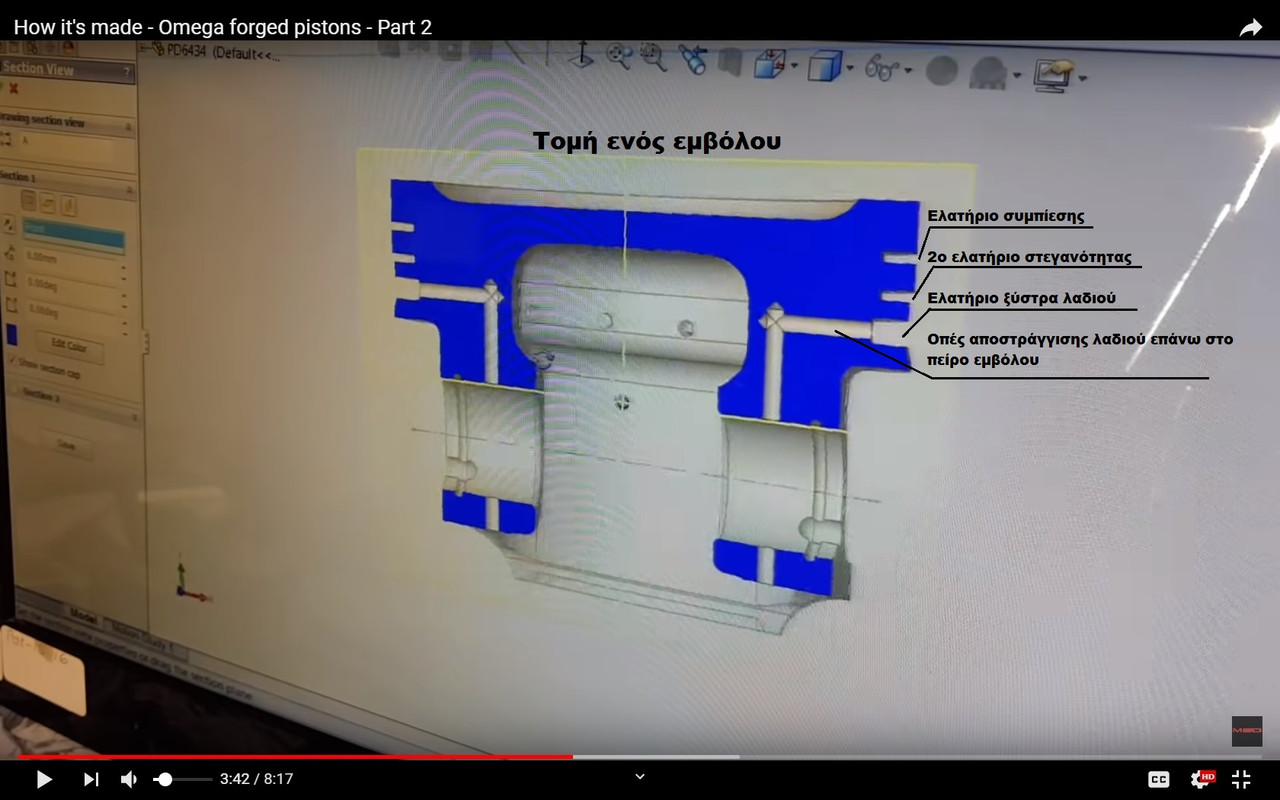Click the Edit Color button
1280x800 pixels.
pos(68,347)
